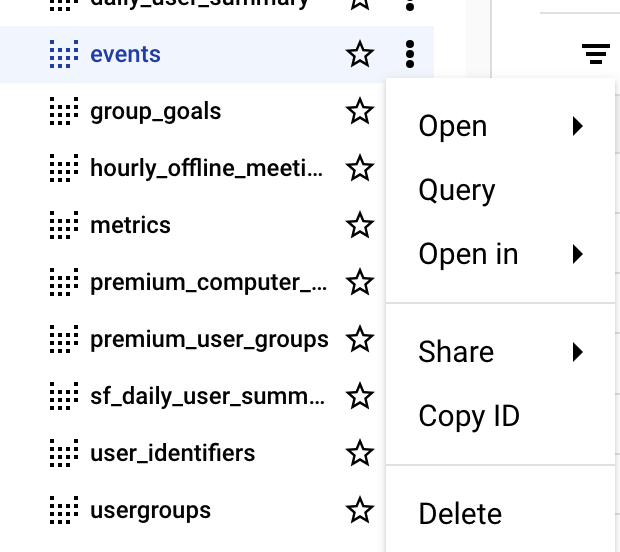Star the group_goals table
620x552 pixels.
(360, 111)
